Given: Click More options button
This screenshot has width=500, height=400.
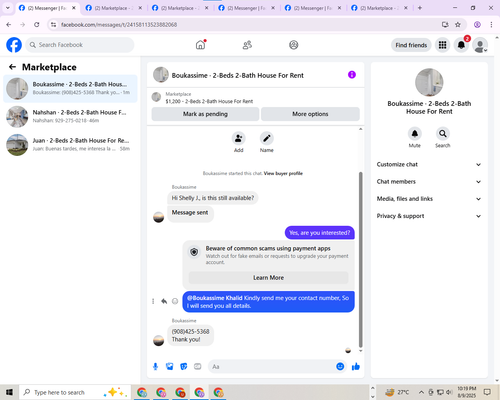Looking at the screenshot, I should [310, 114].
